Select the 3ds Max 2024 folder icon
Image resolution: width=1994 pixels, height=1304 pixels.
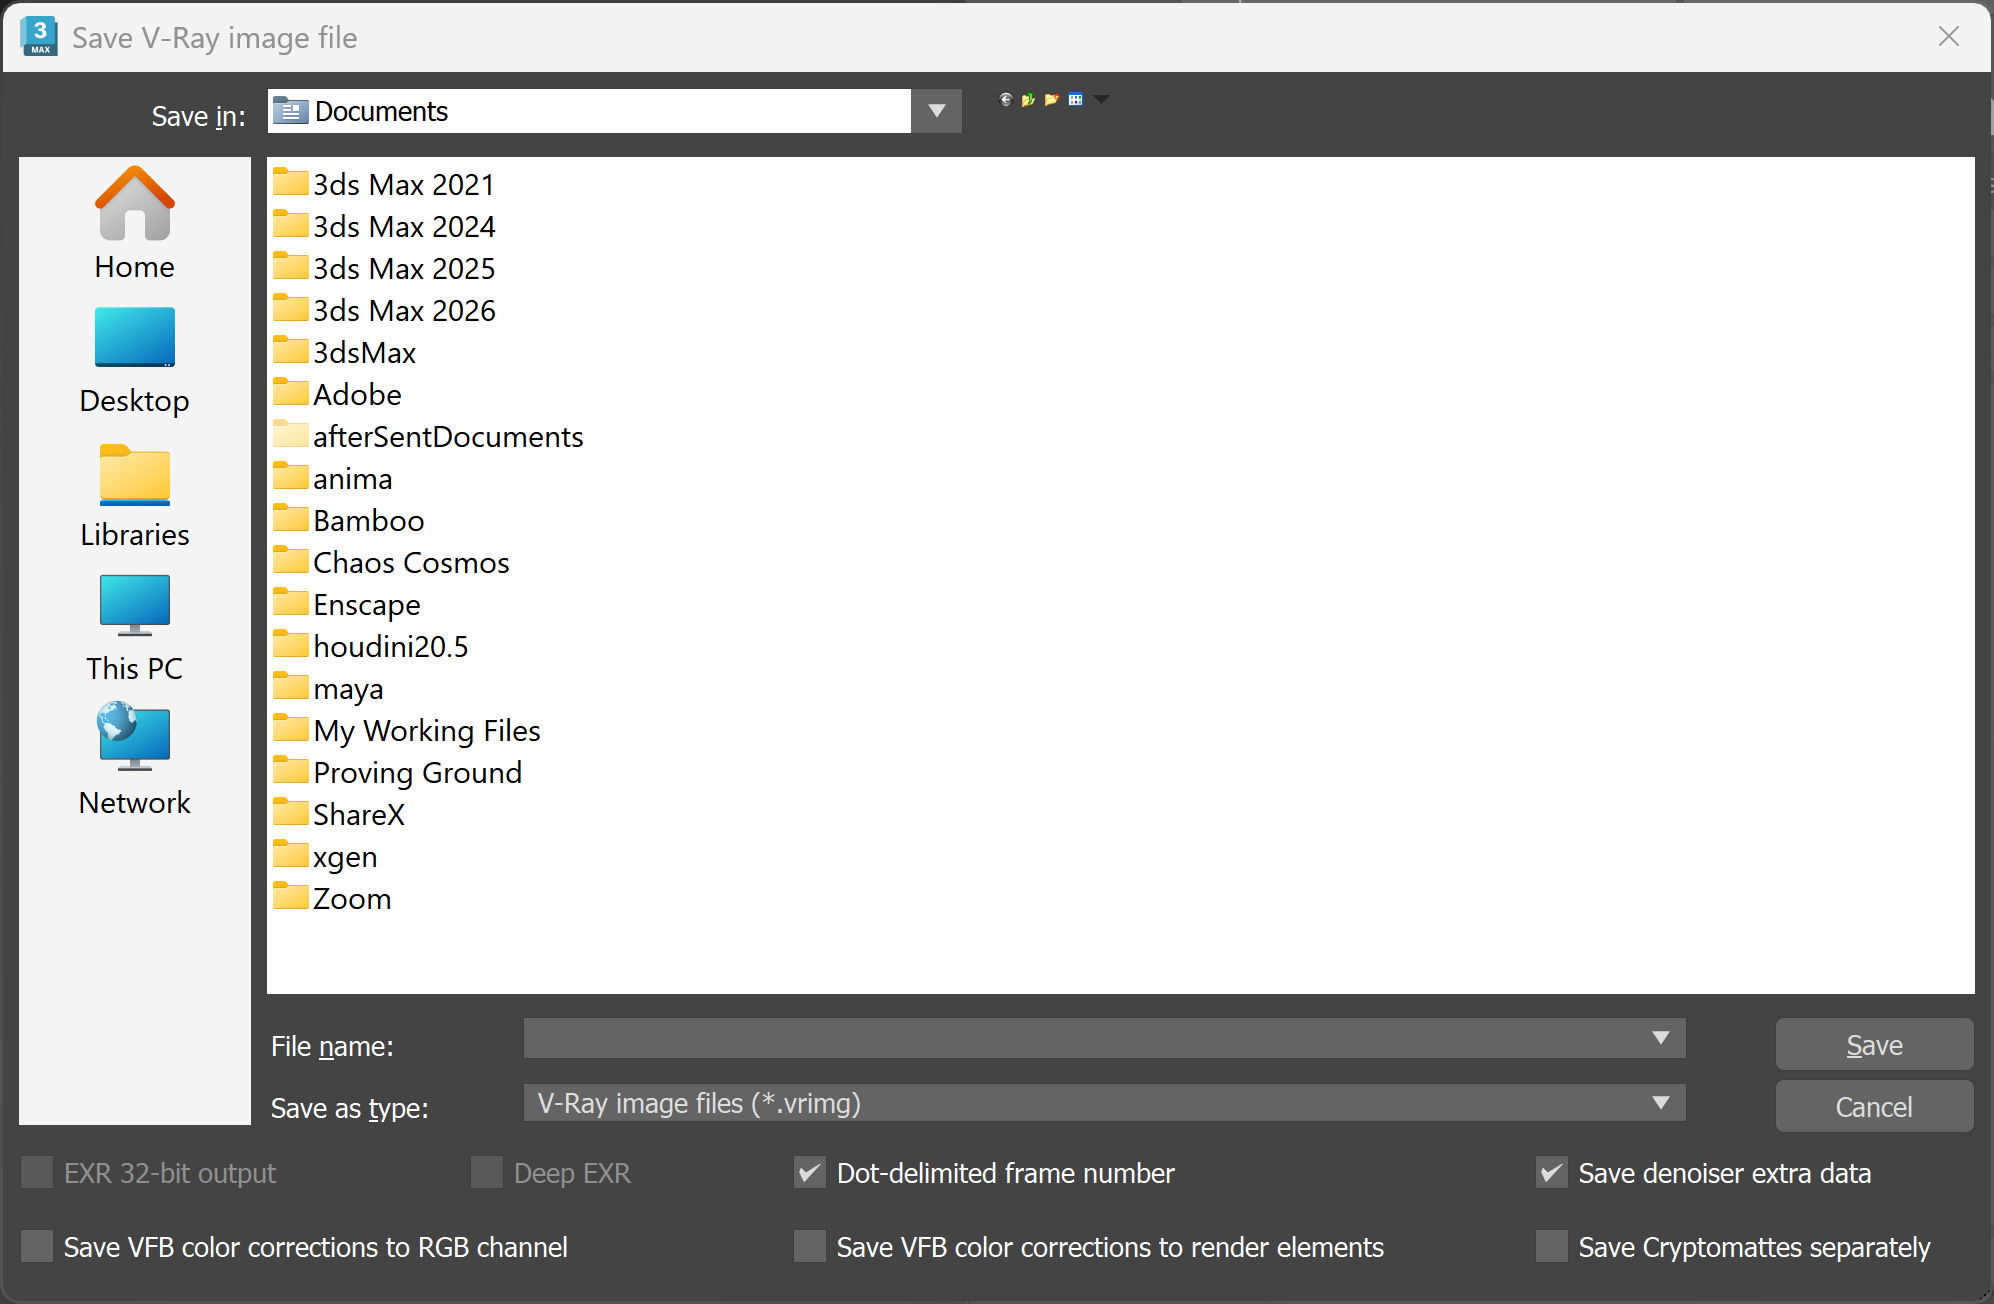(291, 225)
